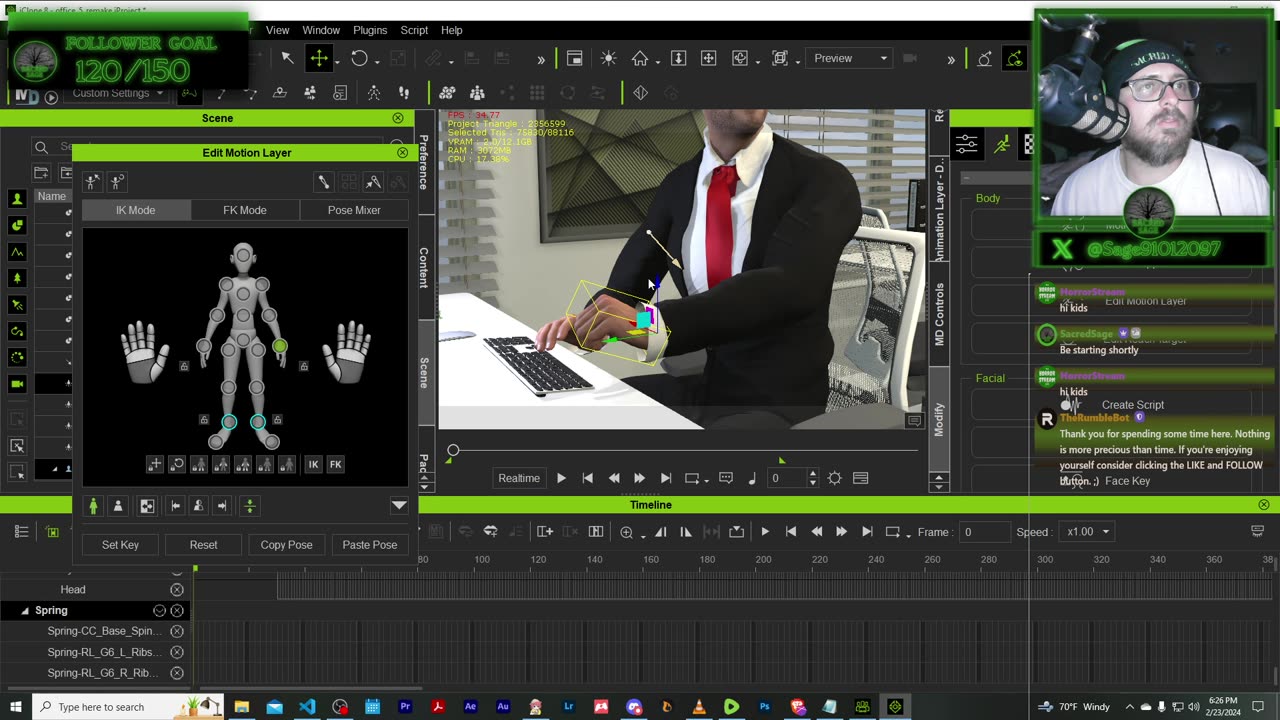Open the Spring track circular dropdown
Image resolution: width=1280 pixels, height=720 pixels.
[x=159, y=610]
